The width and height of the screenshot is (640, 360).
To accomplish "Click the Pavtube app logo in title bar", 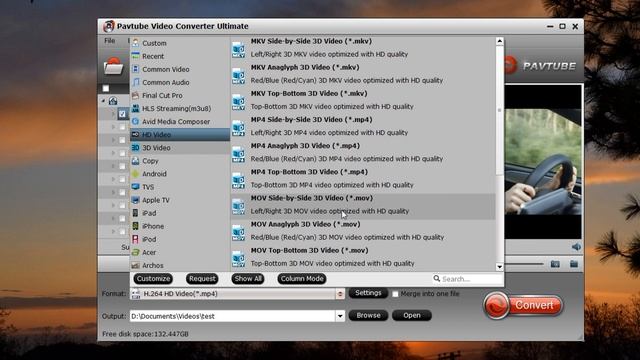I will 109,26.
